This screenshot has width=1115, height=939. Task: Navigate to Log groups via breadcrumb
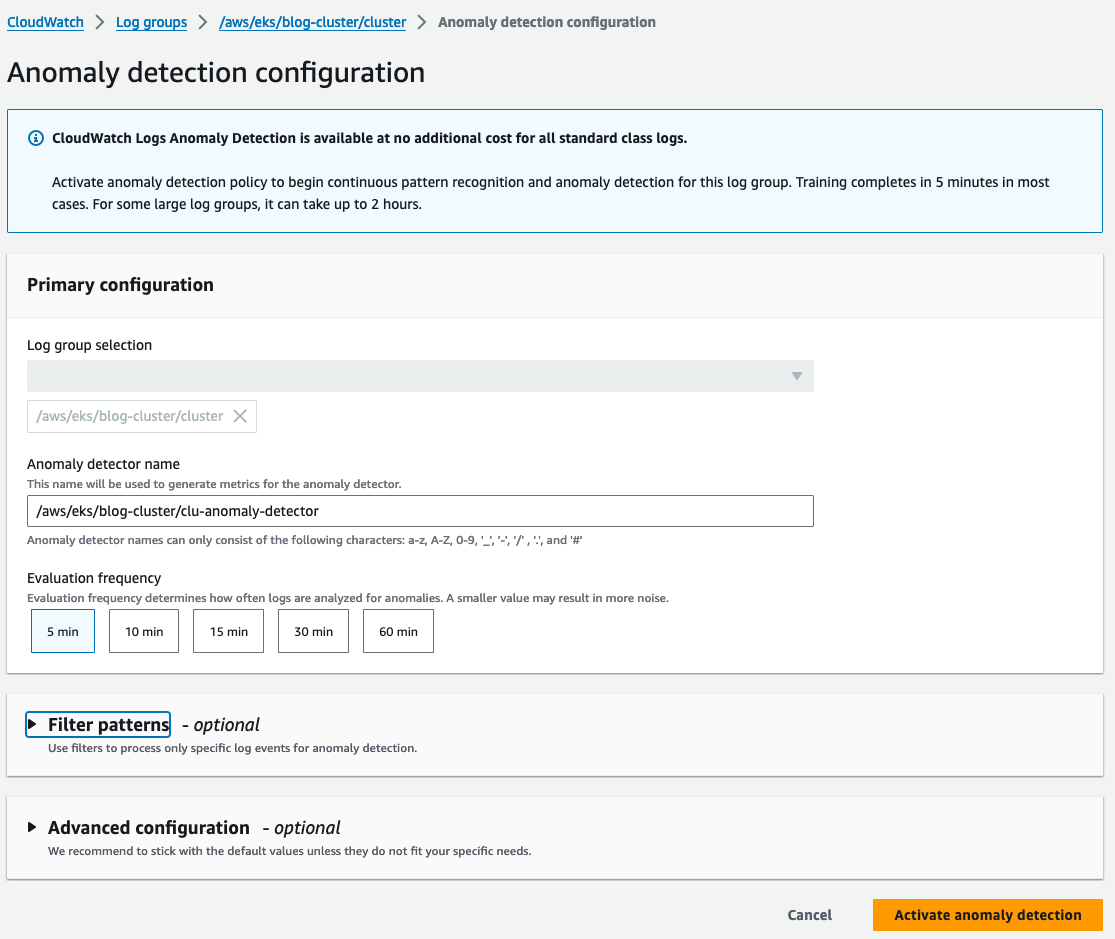pos(151,22)
